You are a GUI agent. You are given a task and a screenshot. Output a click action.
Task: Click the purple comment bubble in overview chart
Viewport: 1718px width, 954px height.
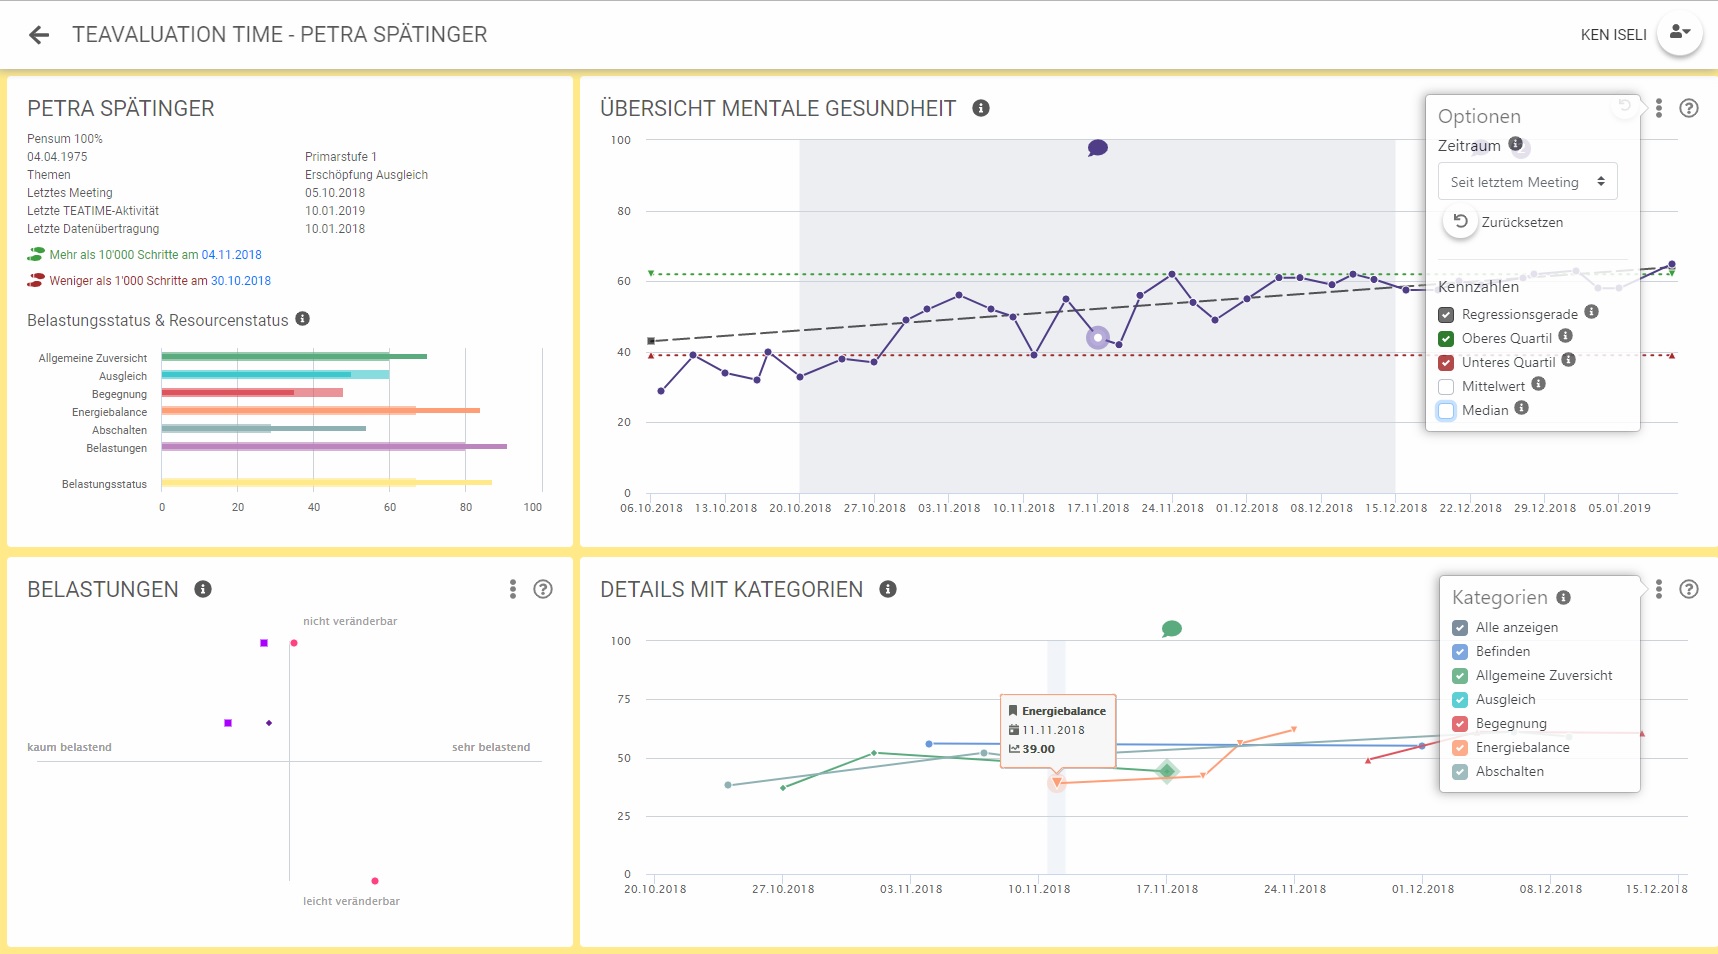(x=1097, y=148)
